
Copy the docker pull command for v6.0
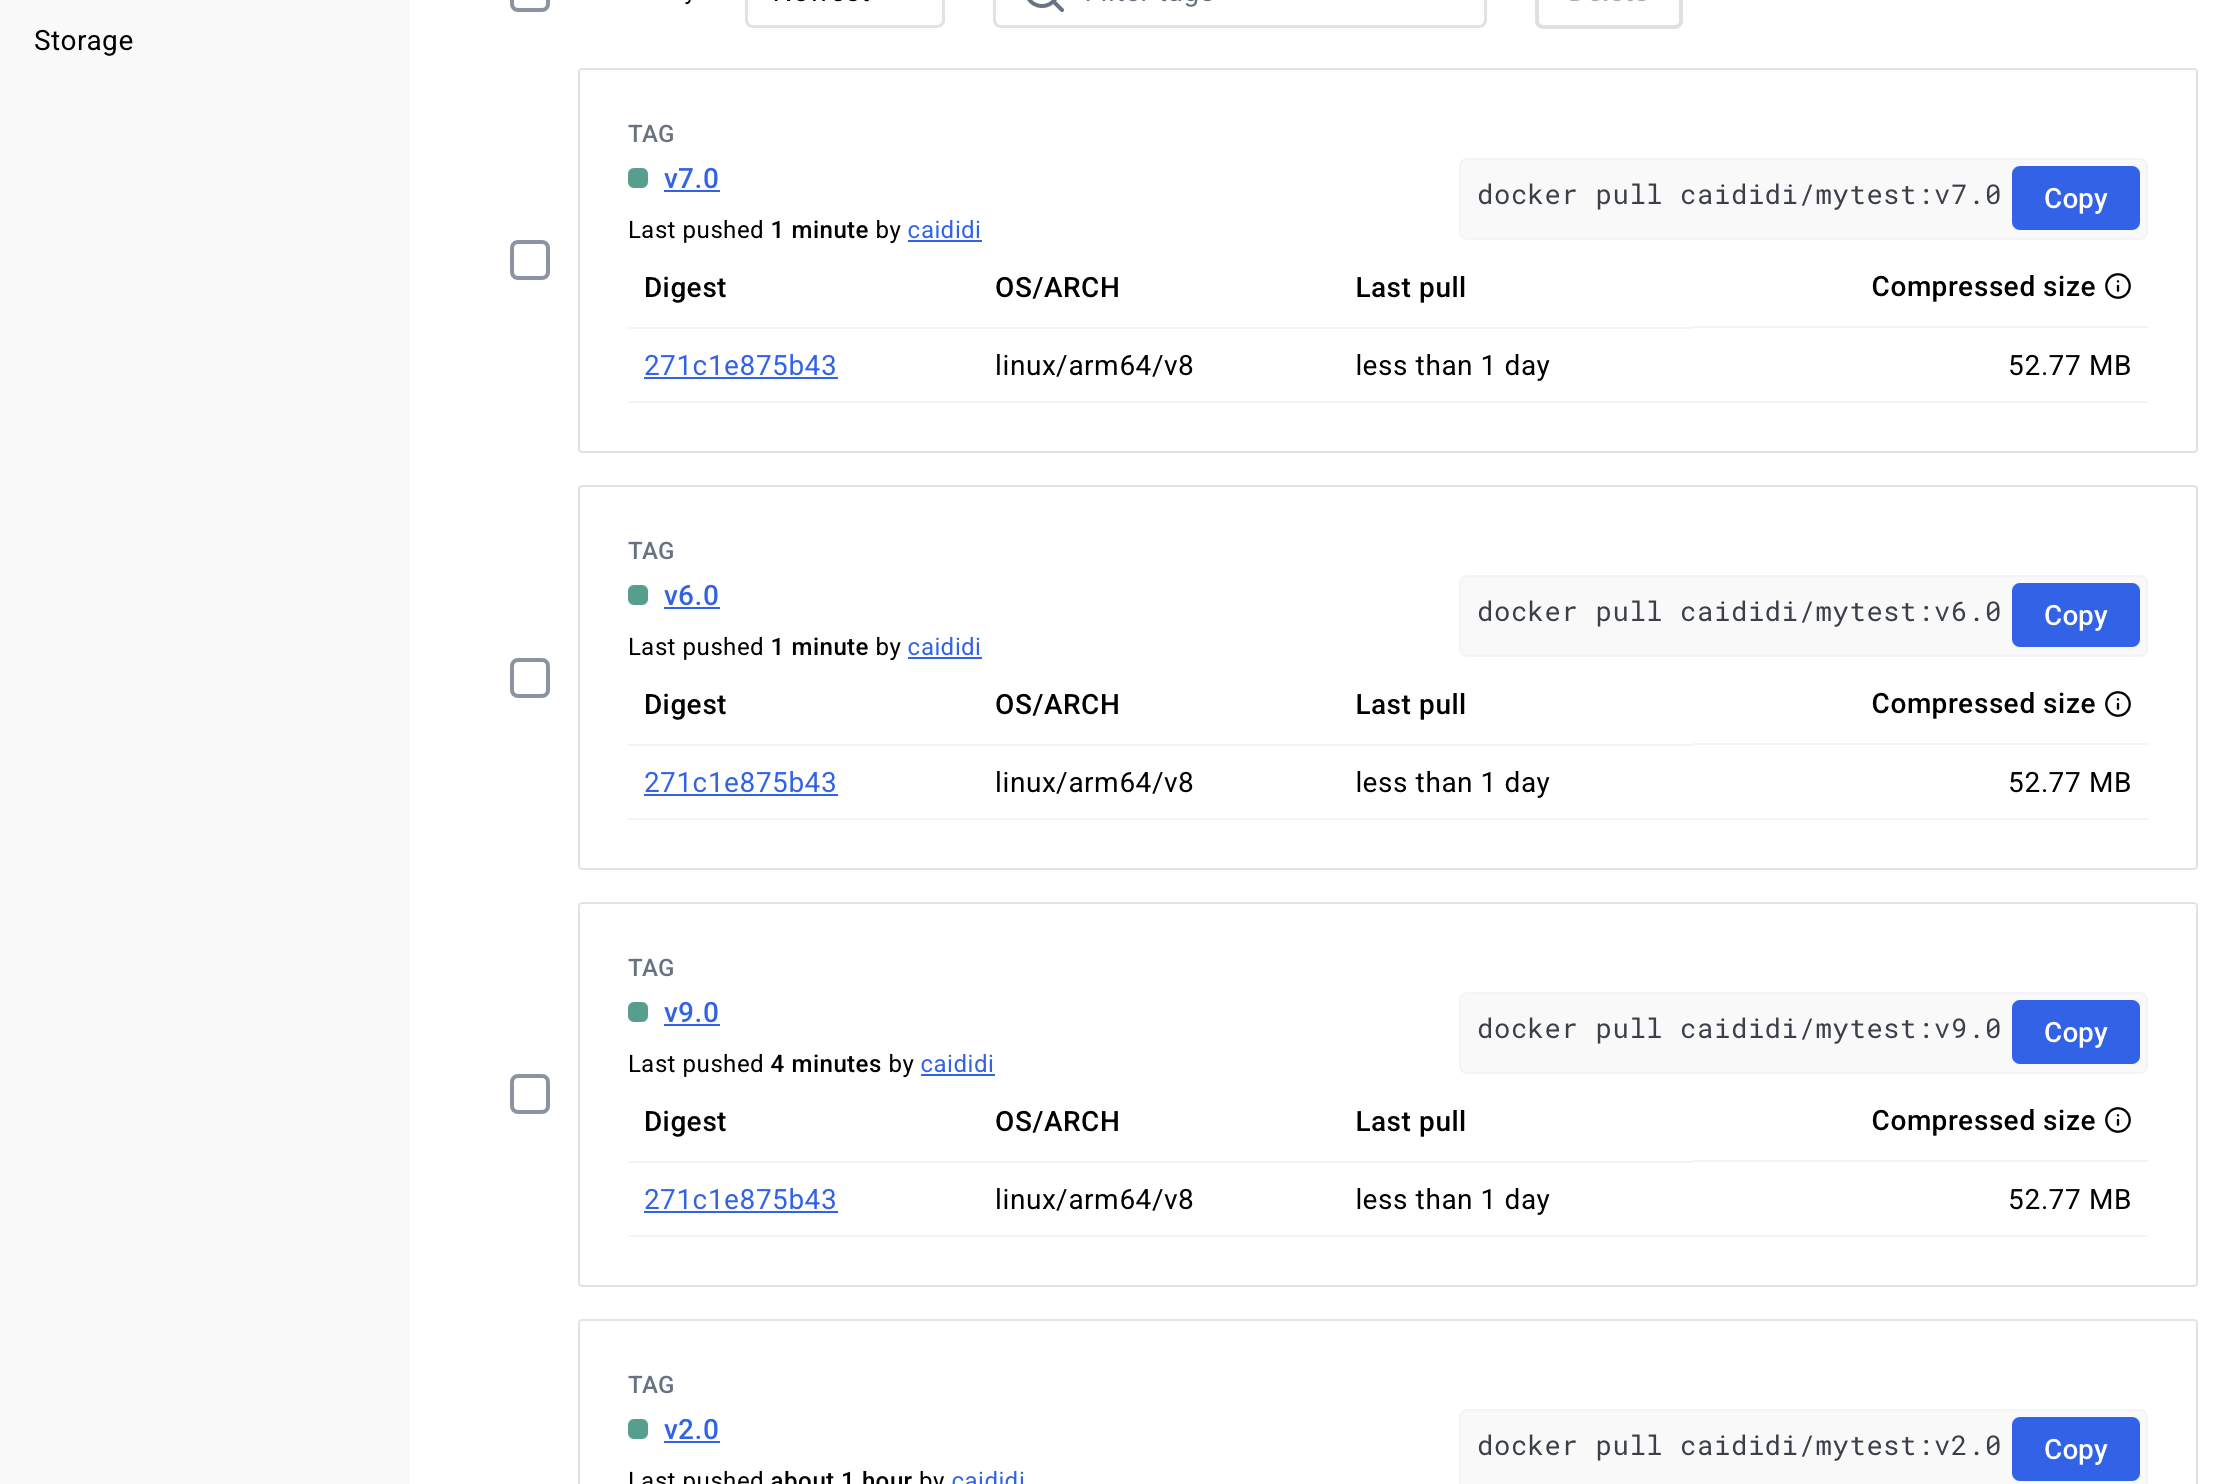tap(2075, 615)
